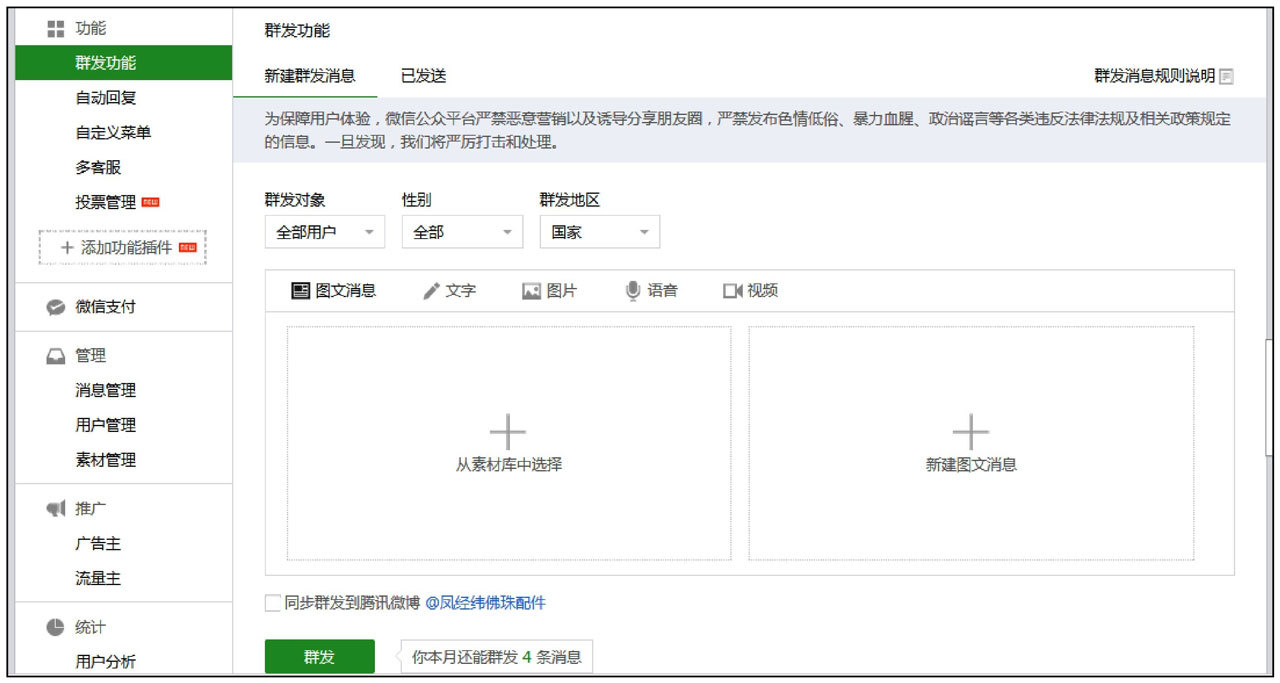Open 群发功能 in the sidebar
Screen dimensions: 1280x683
pos(124,63)
